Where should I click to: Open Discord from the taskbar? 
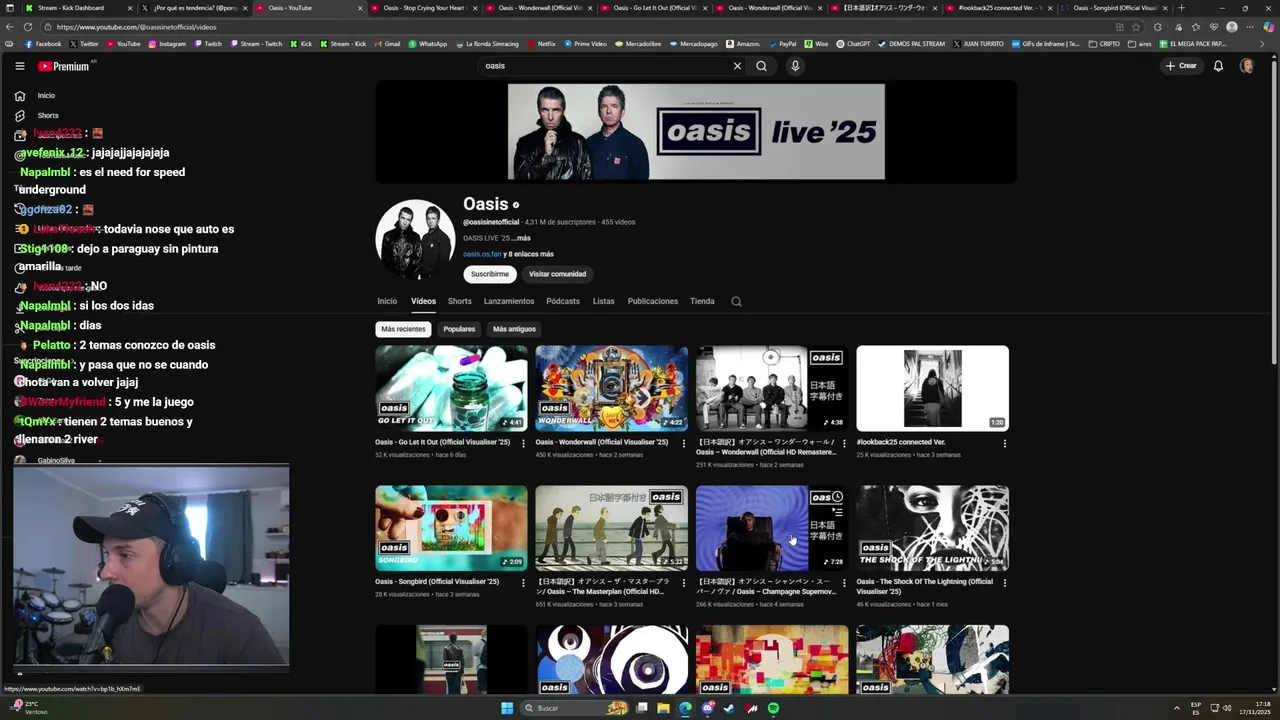(x=707, y=708)
